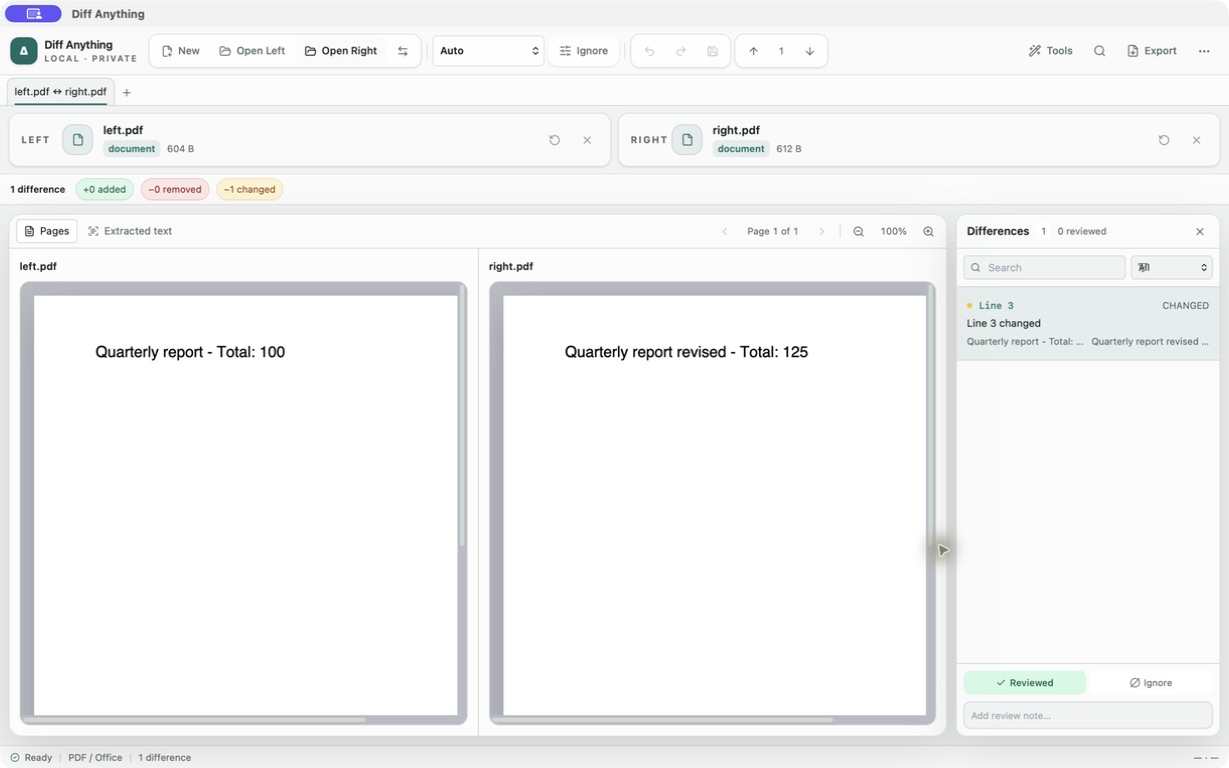Viewport: 1229px width, 768px height.
Task: Toggle the ~1 changed filter
Action: 250,189
